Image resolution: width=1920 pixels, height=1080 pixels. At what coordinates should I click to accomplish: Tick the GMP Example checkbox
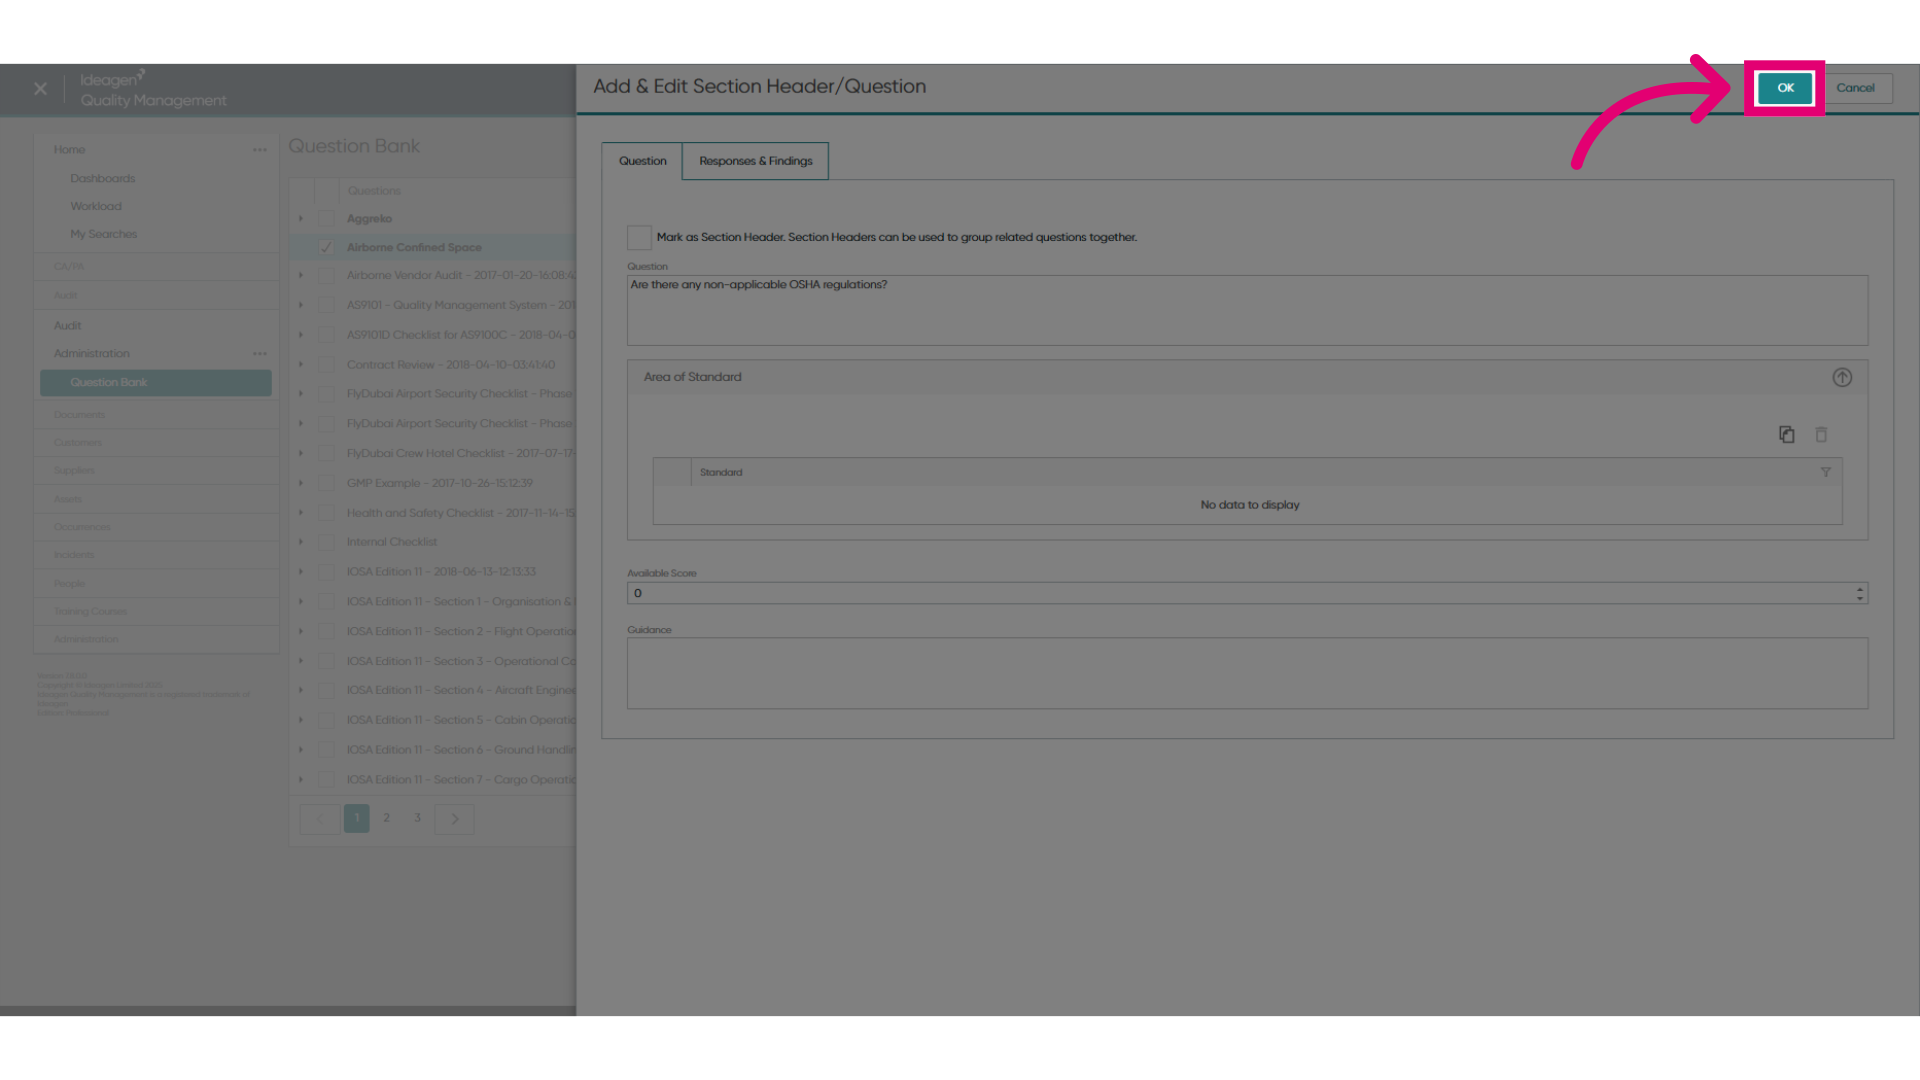(326, 483)
